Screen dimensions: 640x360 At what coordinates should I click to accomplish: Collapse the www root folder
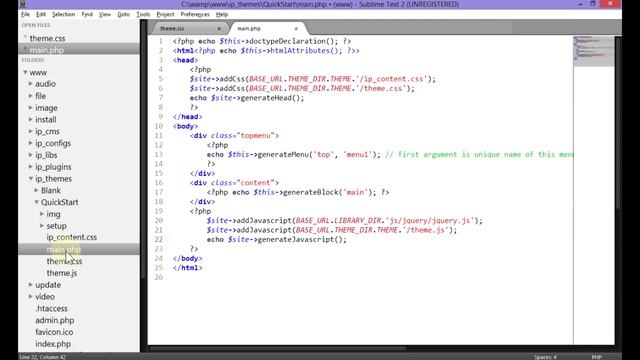[x=25, y=72]
